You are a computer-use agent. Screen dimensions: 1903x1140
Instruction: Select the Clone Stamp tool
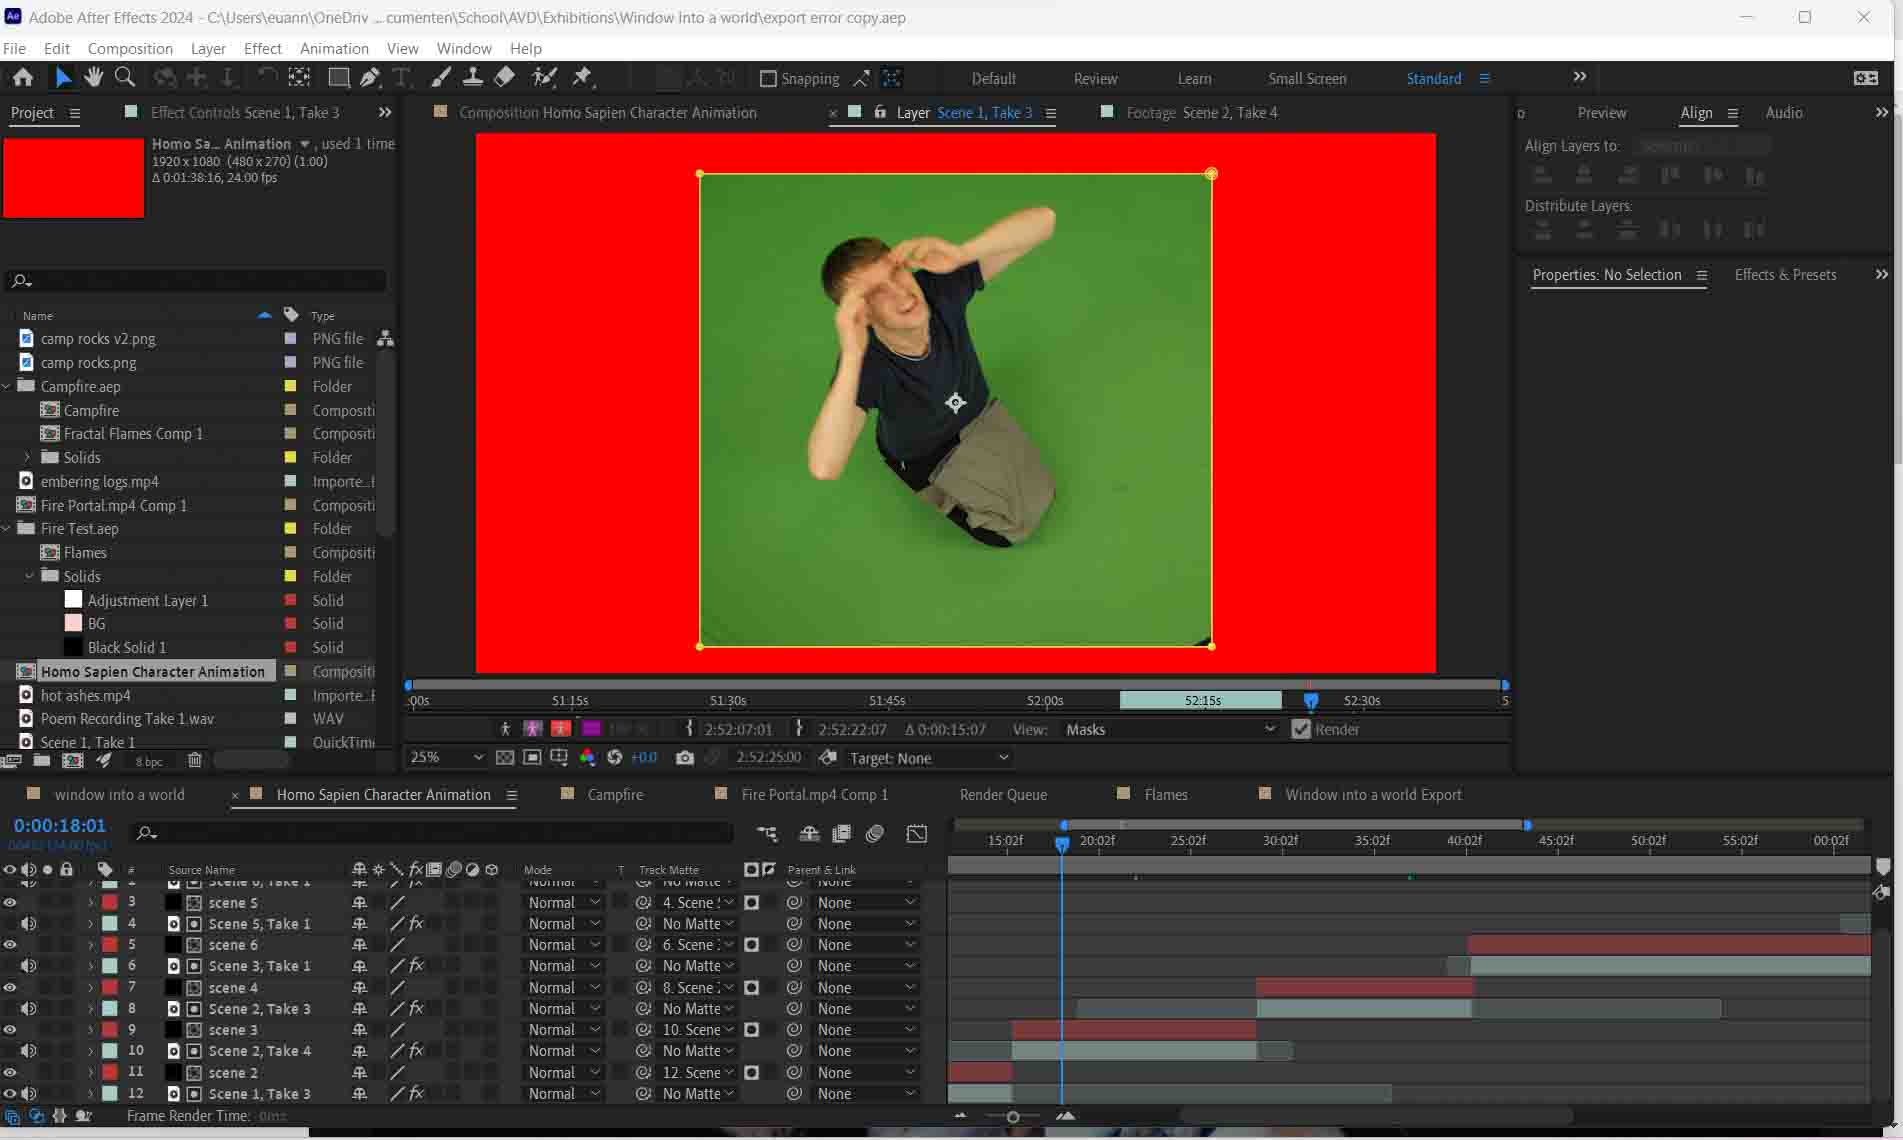473,77
